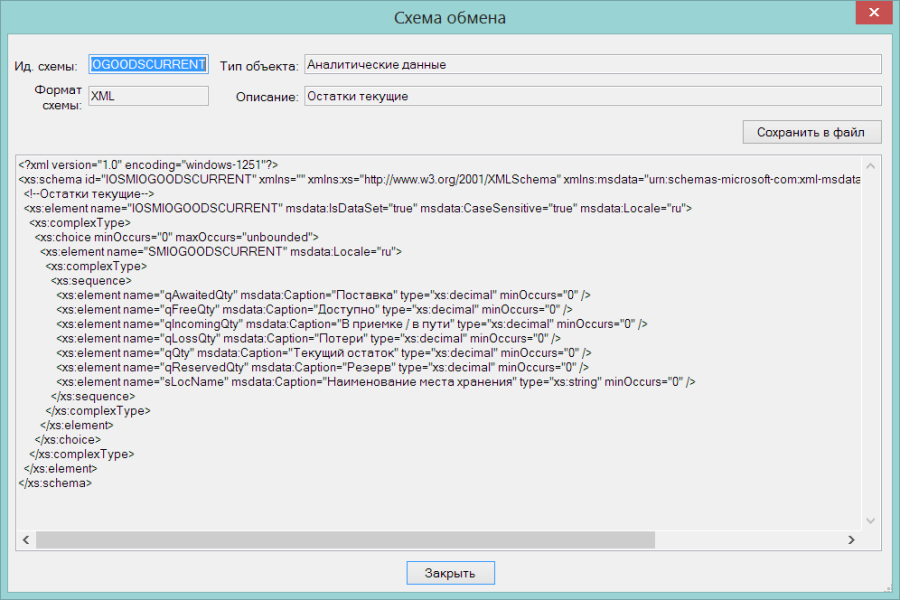Click the Формат схемы XML field
900x600 pixels.
(149, 96)
